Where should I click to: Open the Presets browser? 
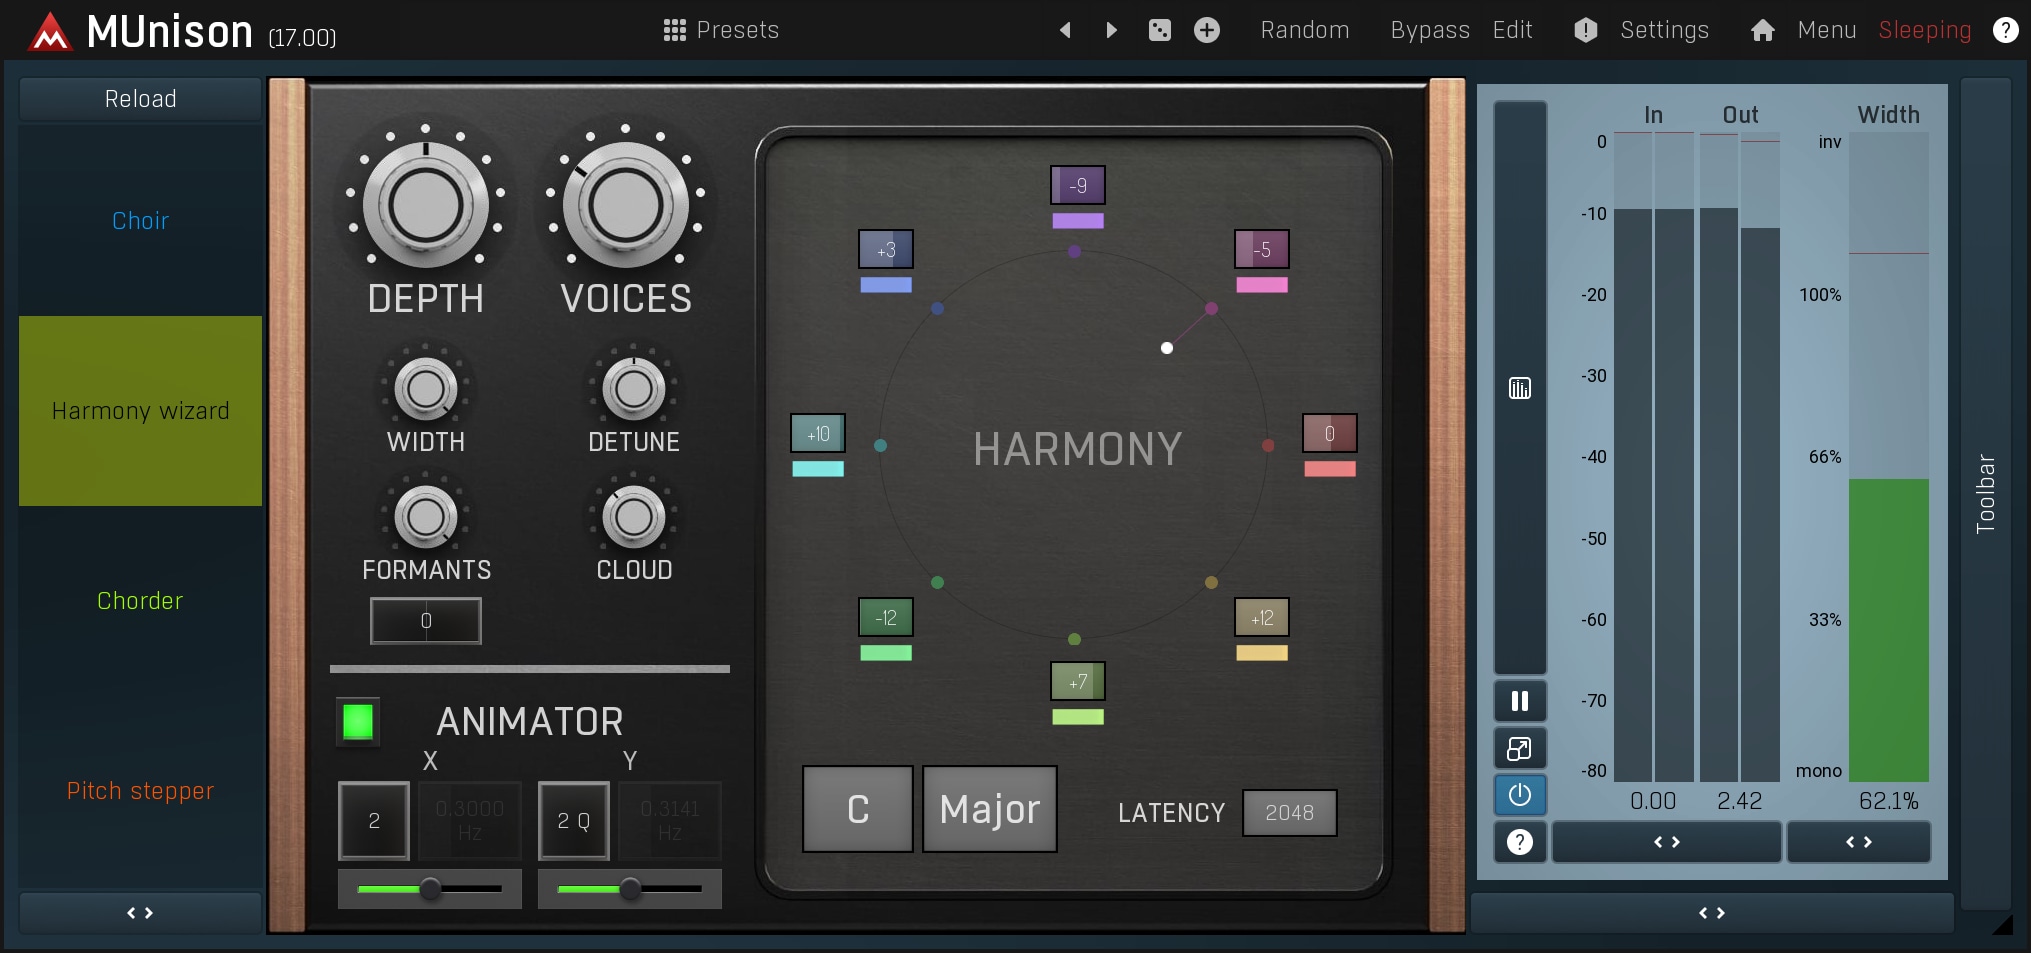(x=721, y=30)
